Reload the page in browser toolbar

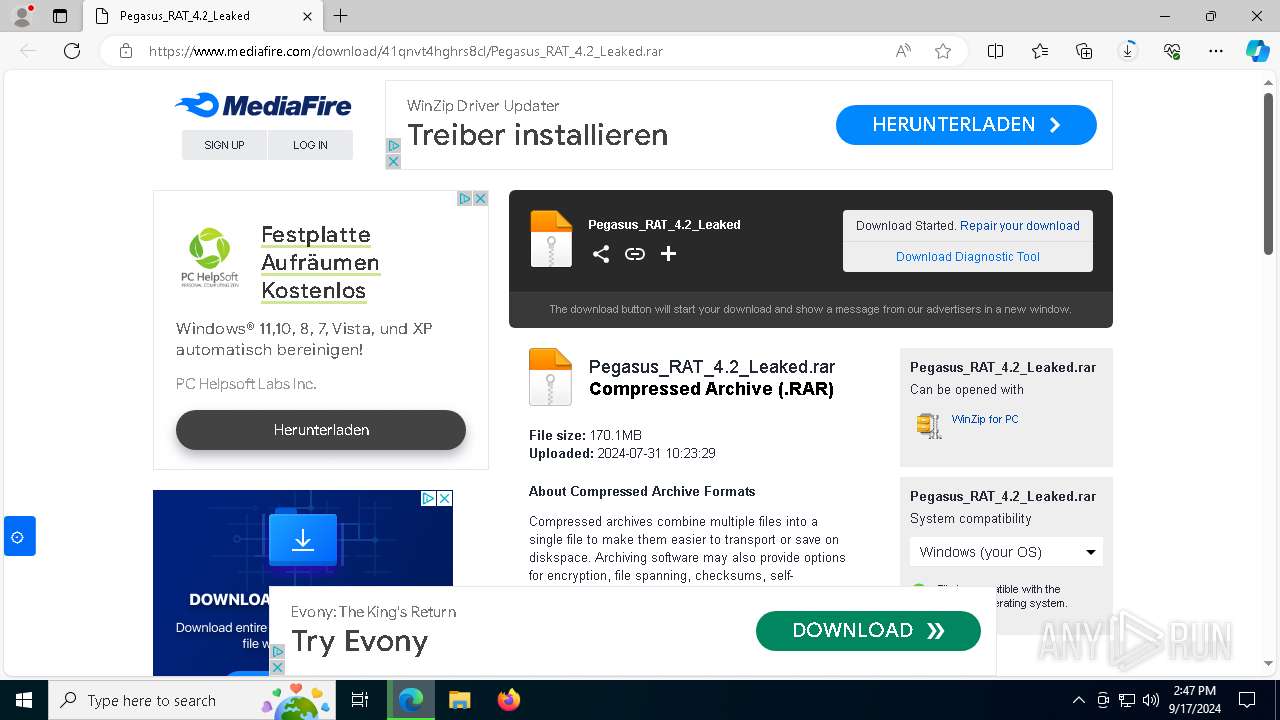pyautogui.click(x=72, y=51)
